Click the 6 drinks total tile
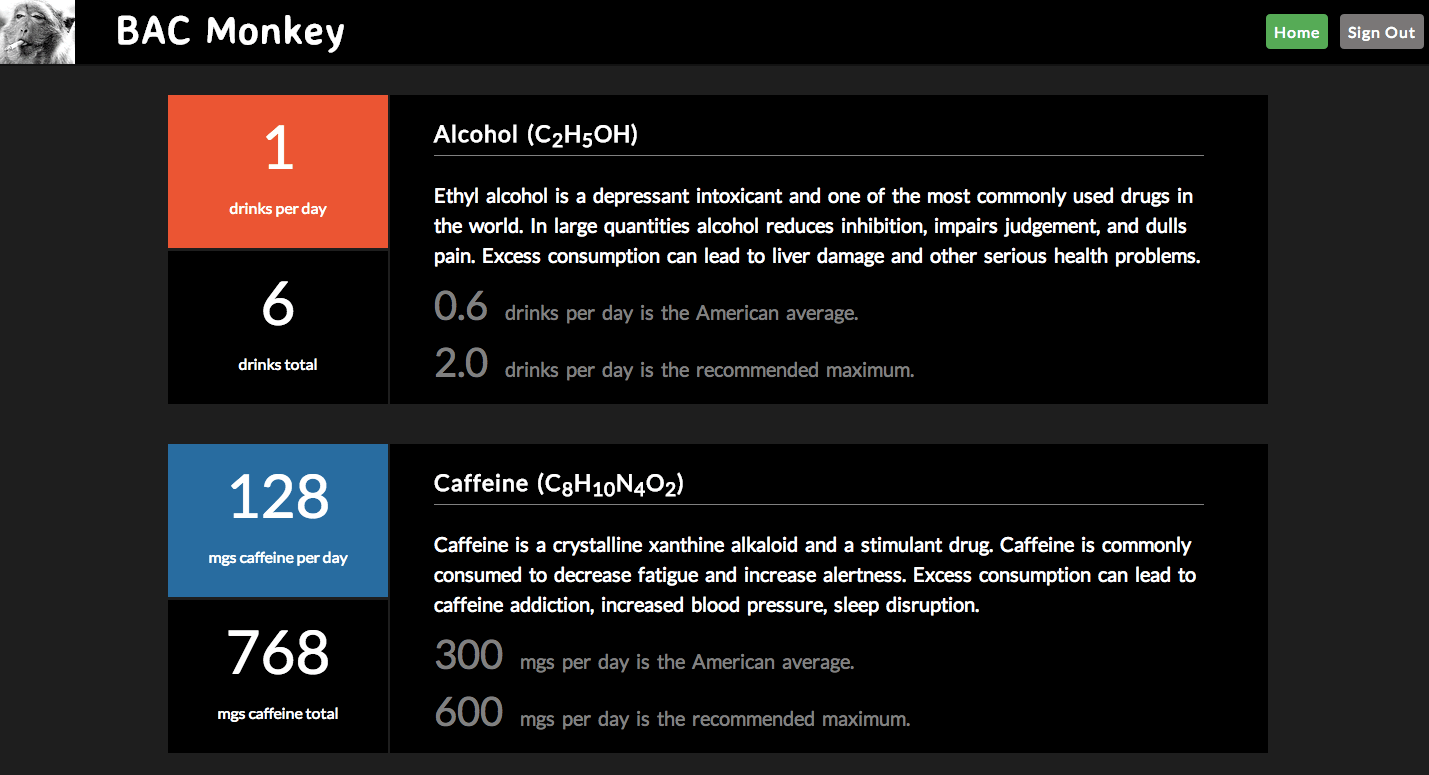 278,327
